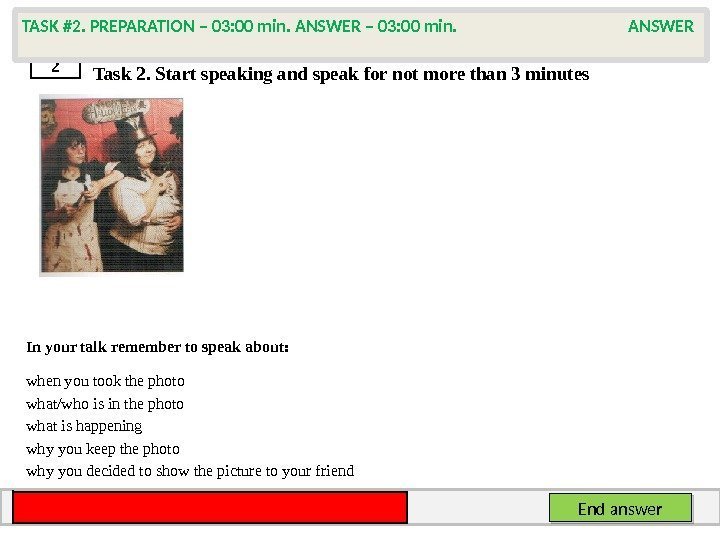Select the 'what/who is in the photo' line
This screenshot has width=720, height=540.
point(105,404)
